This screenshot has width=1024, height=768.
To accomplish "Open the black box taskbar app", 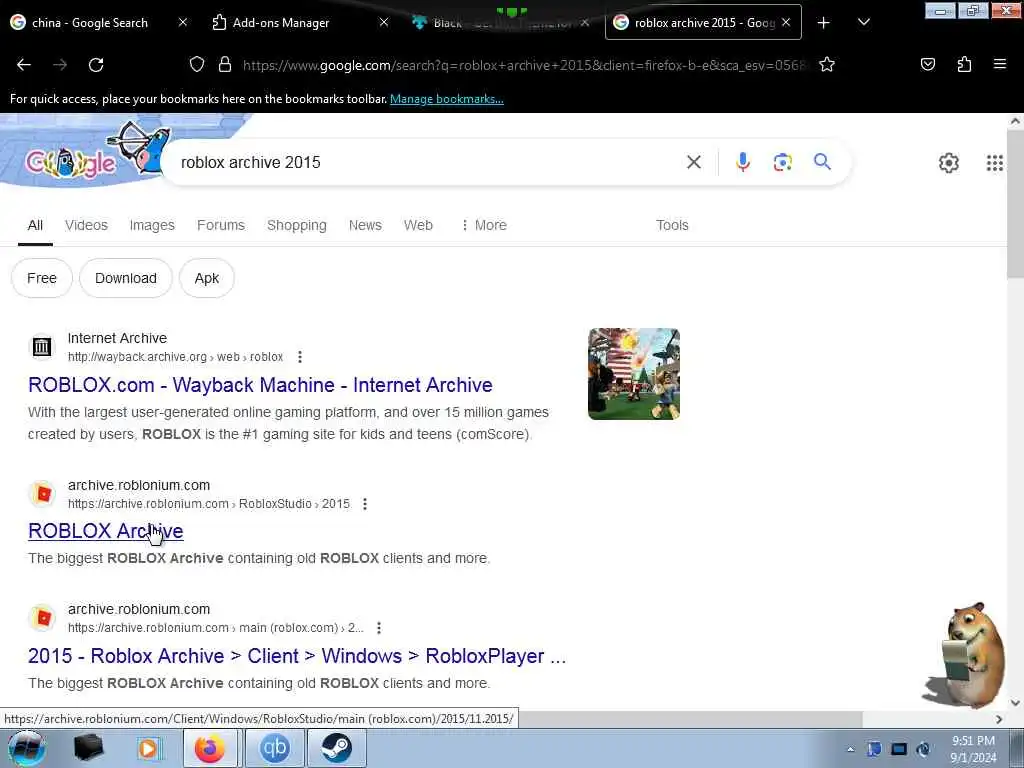I will pyautogui.click(x=88, y=748).
